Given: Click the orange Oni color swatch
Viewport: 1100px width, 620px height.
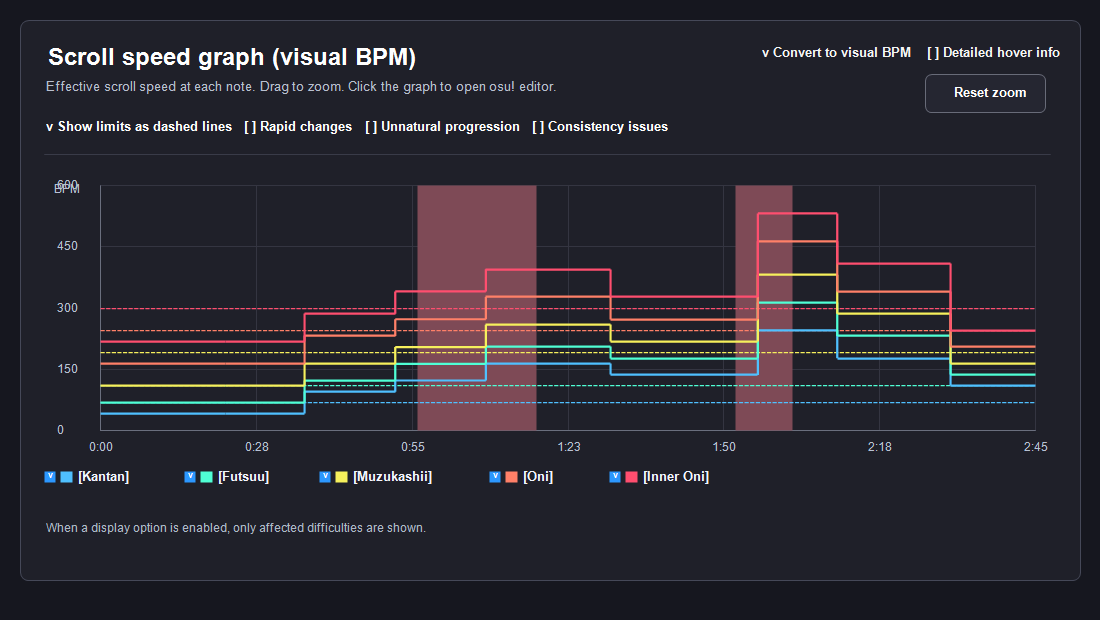Looking at the screenshot, I should [x=511, y=477].
